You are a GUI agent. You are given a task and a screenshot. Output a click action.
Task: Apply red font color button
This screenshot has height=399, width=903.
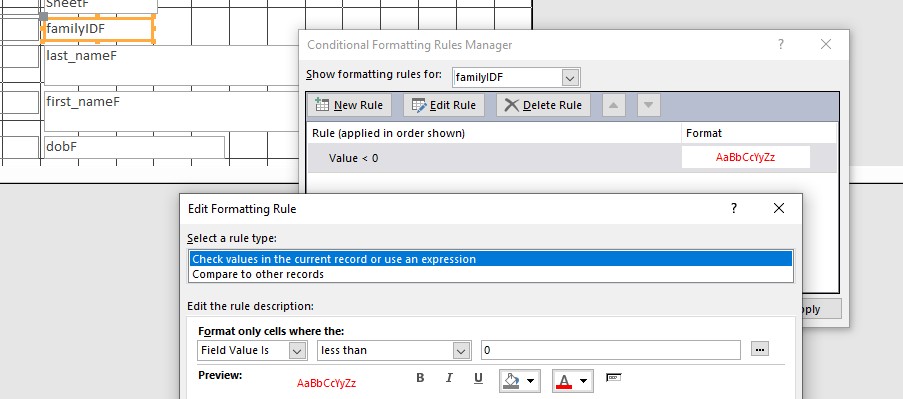coord(564,381)
